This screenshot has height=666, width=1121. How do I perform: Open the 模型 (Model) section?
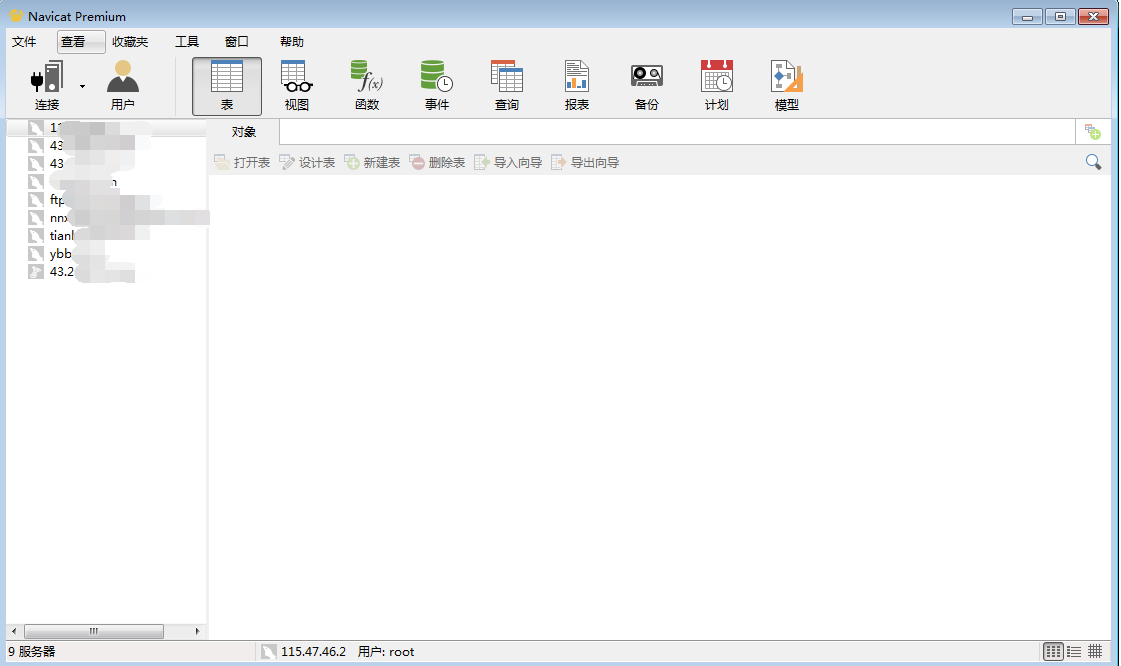787,86
